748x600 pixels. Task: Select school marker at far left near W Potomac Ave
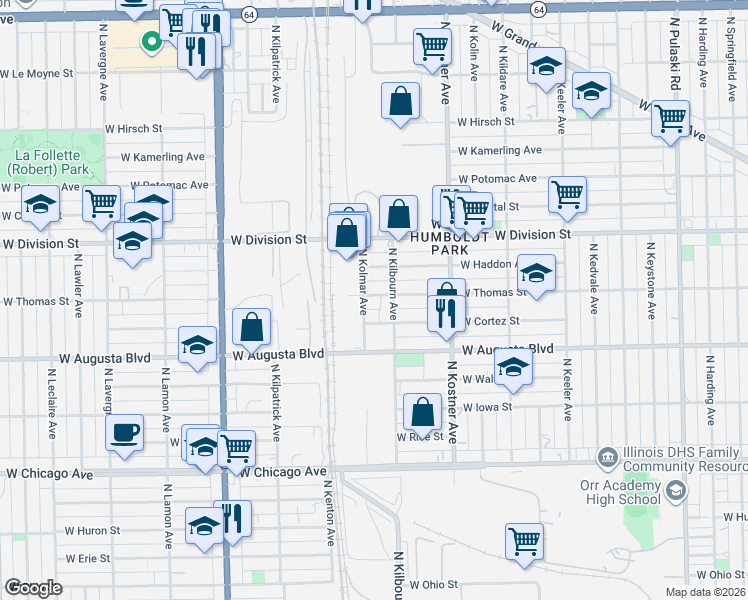41,207
